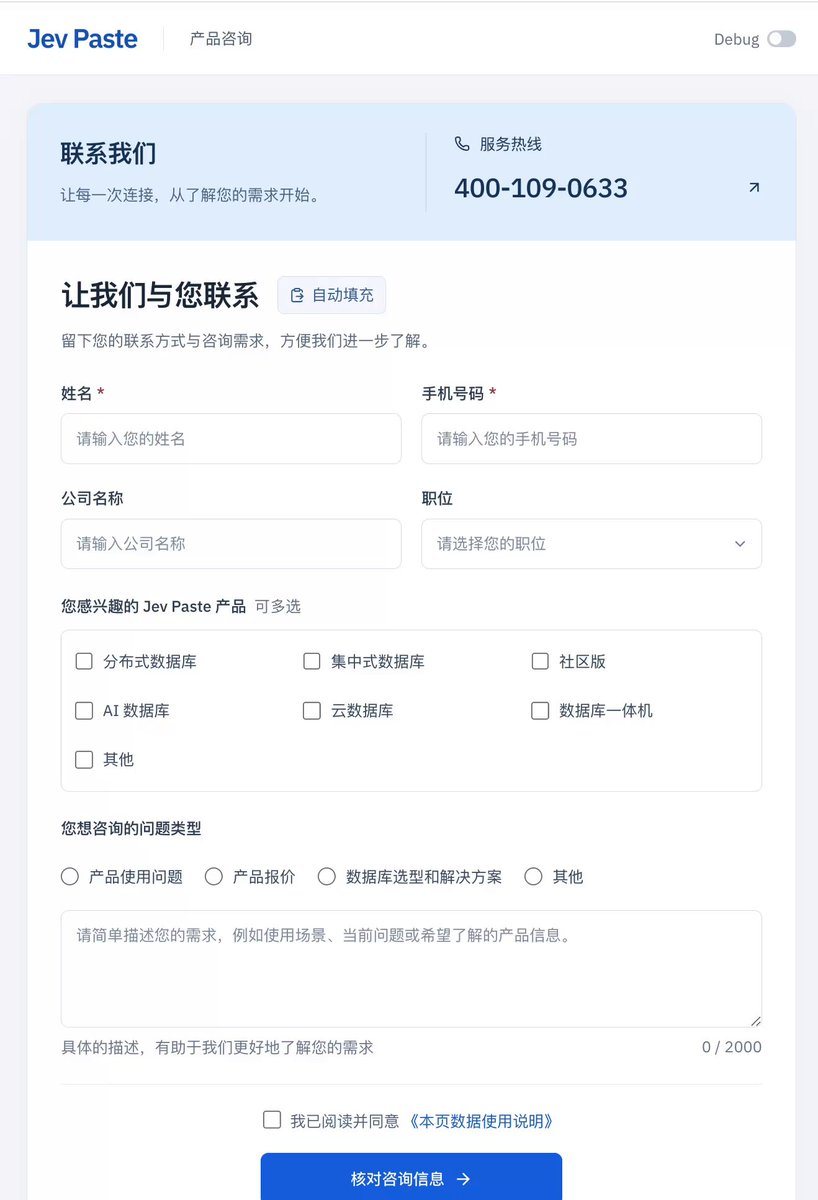
Task: Check the 云数据库 checkbox
Action: (312, 710)
